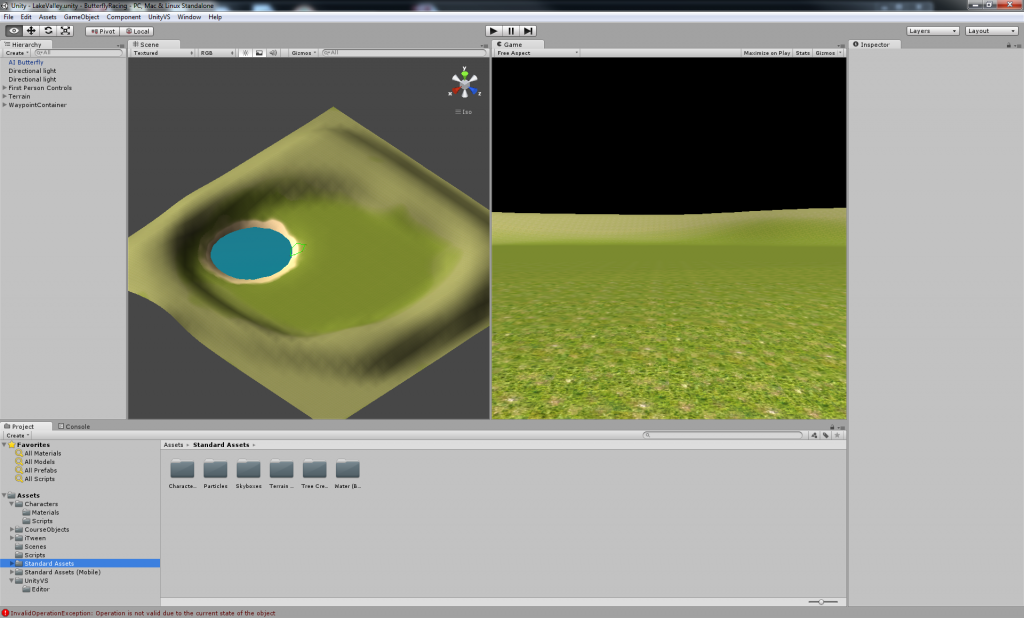Open the Assets menu
1024x618 pixels.
pyautogui.click(x=48, y=17)
